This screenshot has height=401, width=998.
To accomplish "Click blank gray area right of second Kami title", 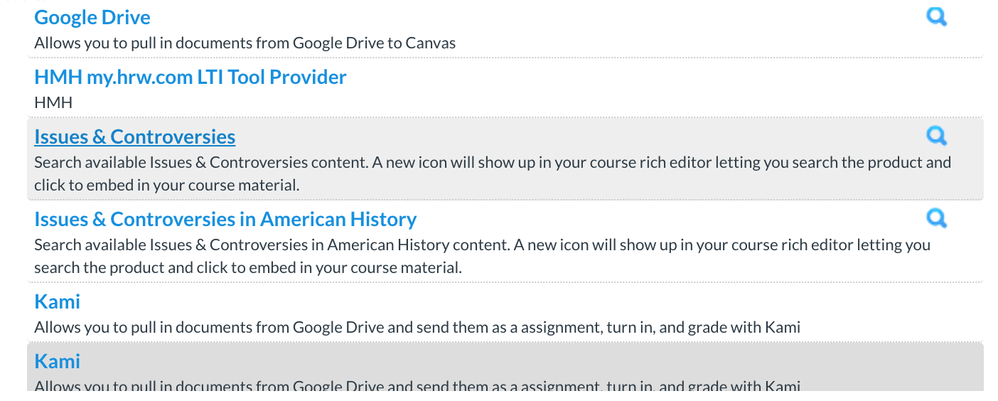I will click(x=500, y=361).
